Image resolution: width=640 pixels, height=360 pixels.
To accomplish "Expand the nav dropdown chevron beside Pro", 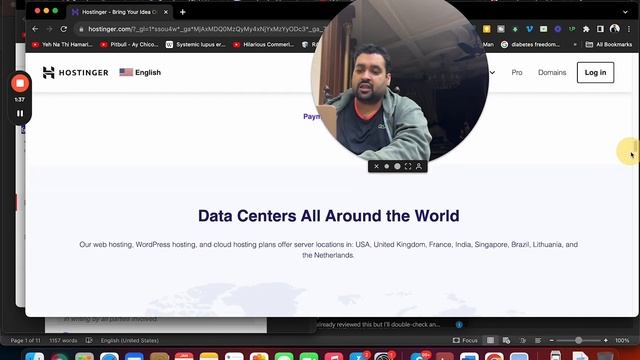I will 493,72.
